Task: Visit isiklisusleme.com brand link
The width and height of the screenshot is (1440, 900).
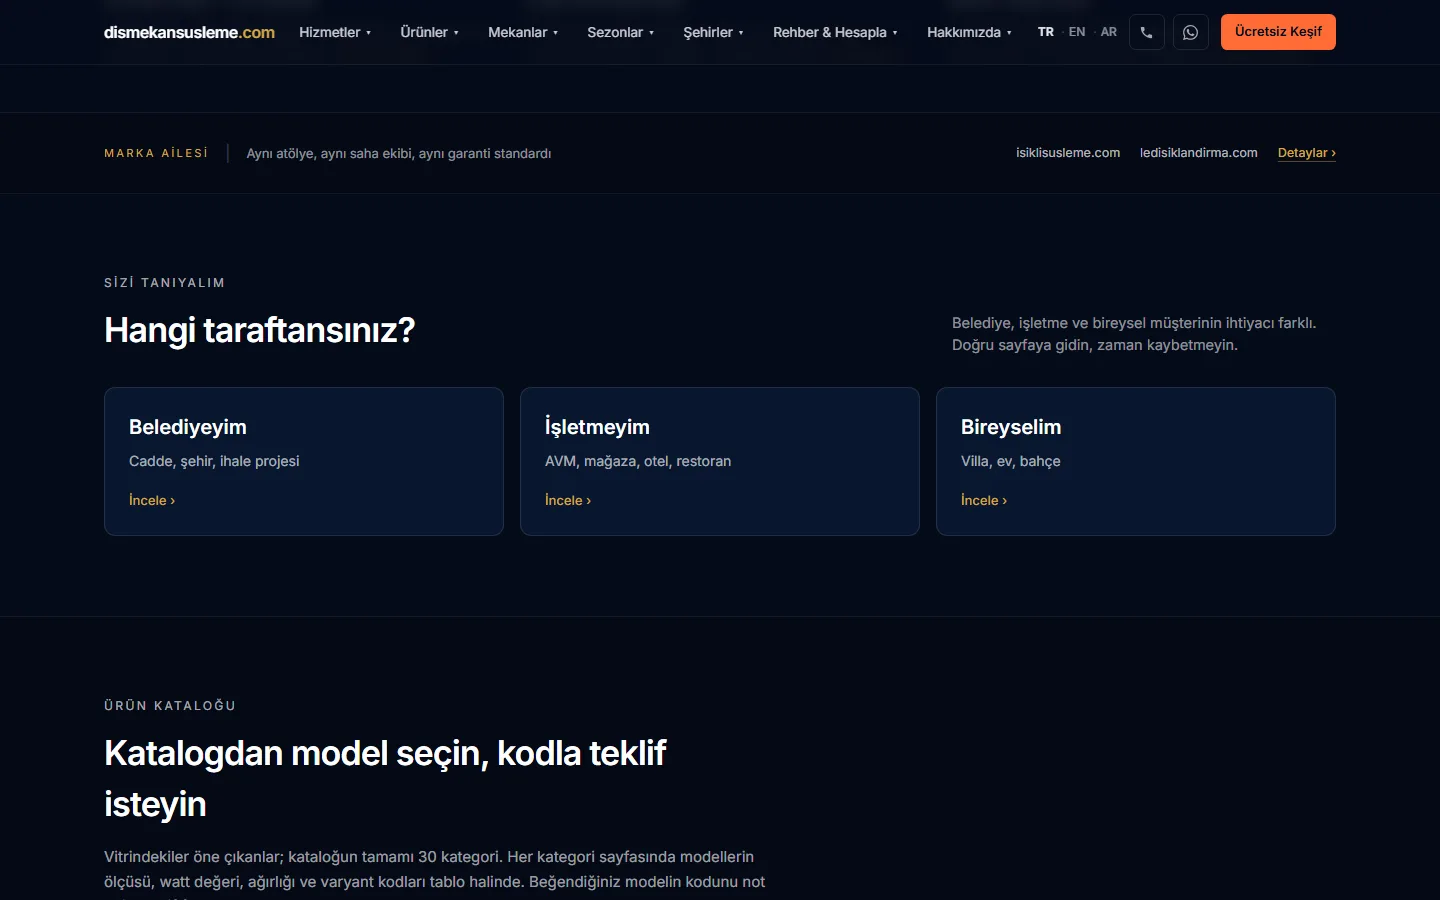Action: (1068, 153)
